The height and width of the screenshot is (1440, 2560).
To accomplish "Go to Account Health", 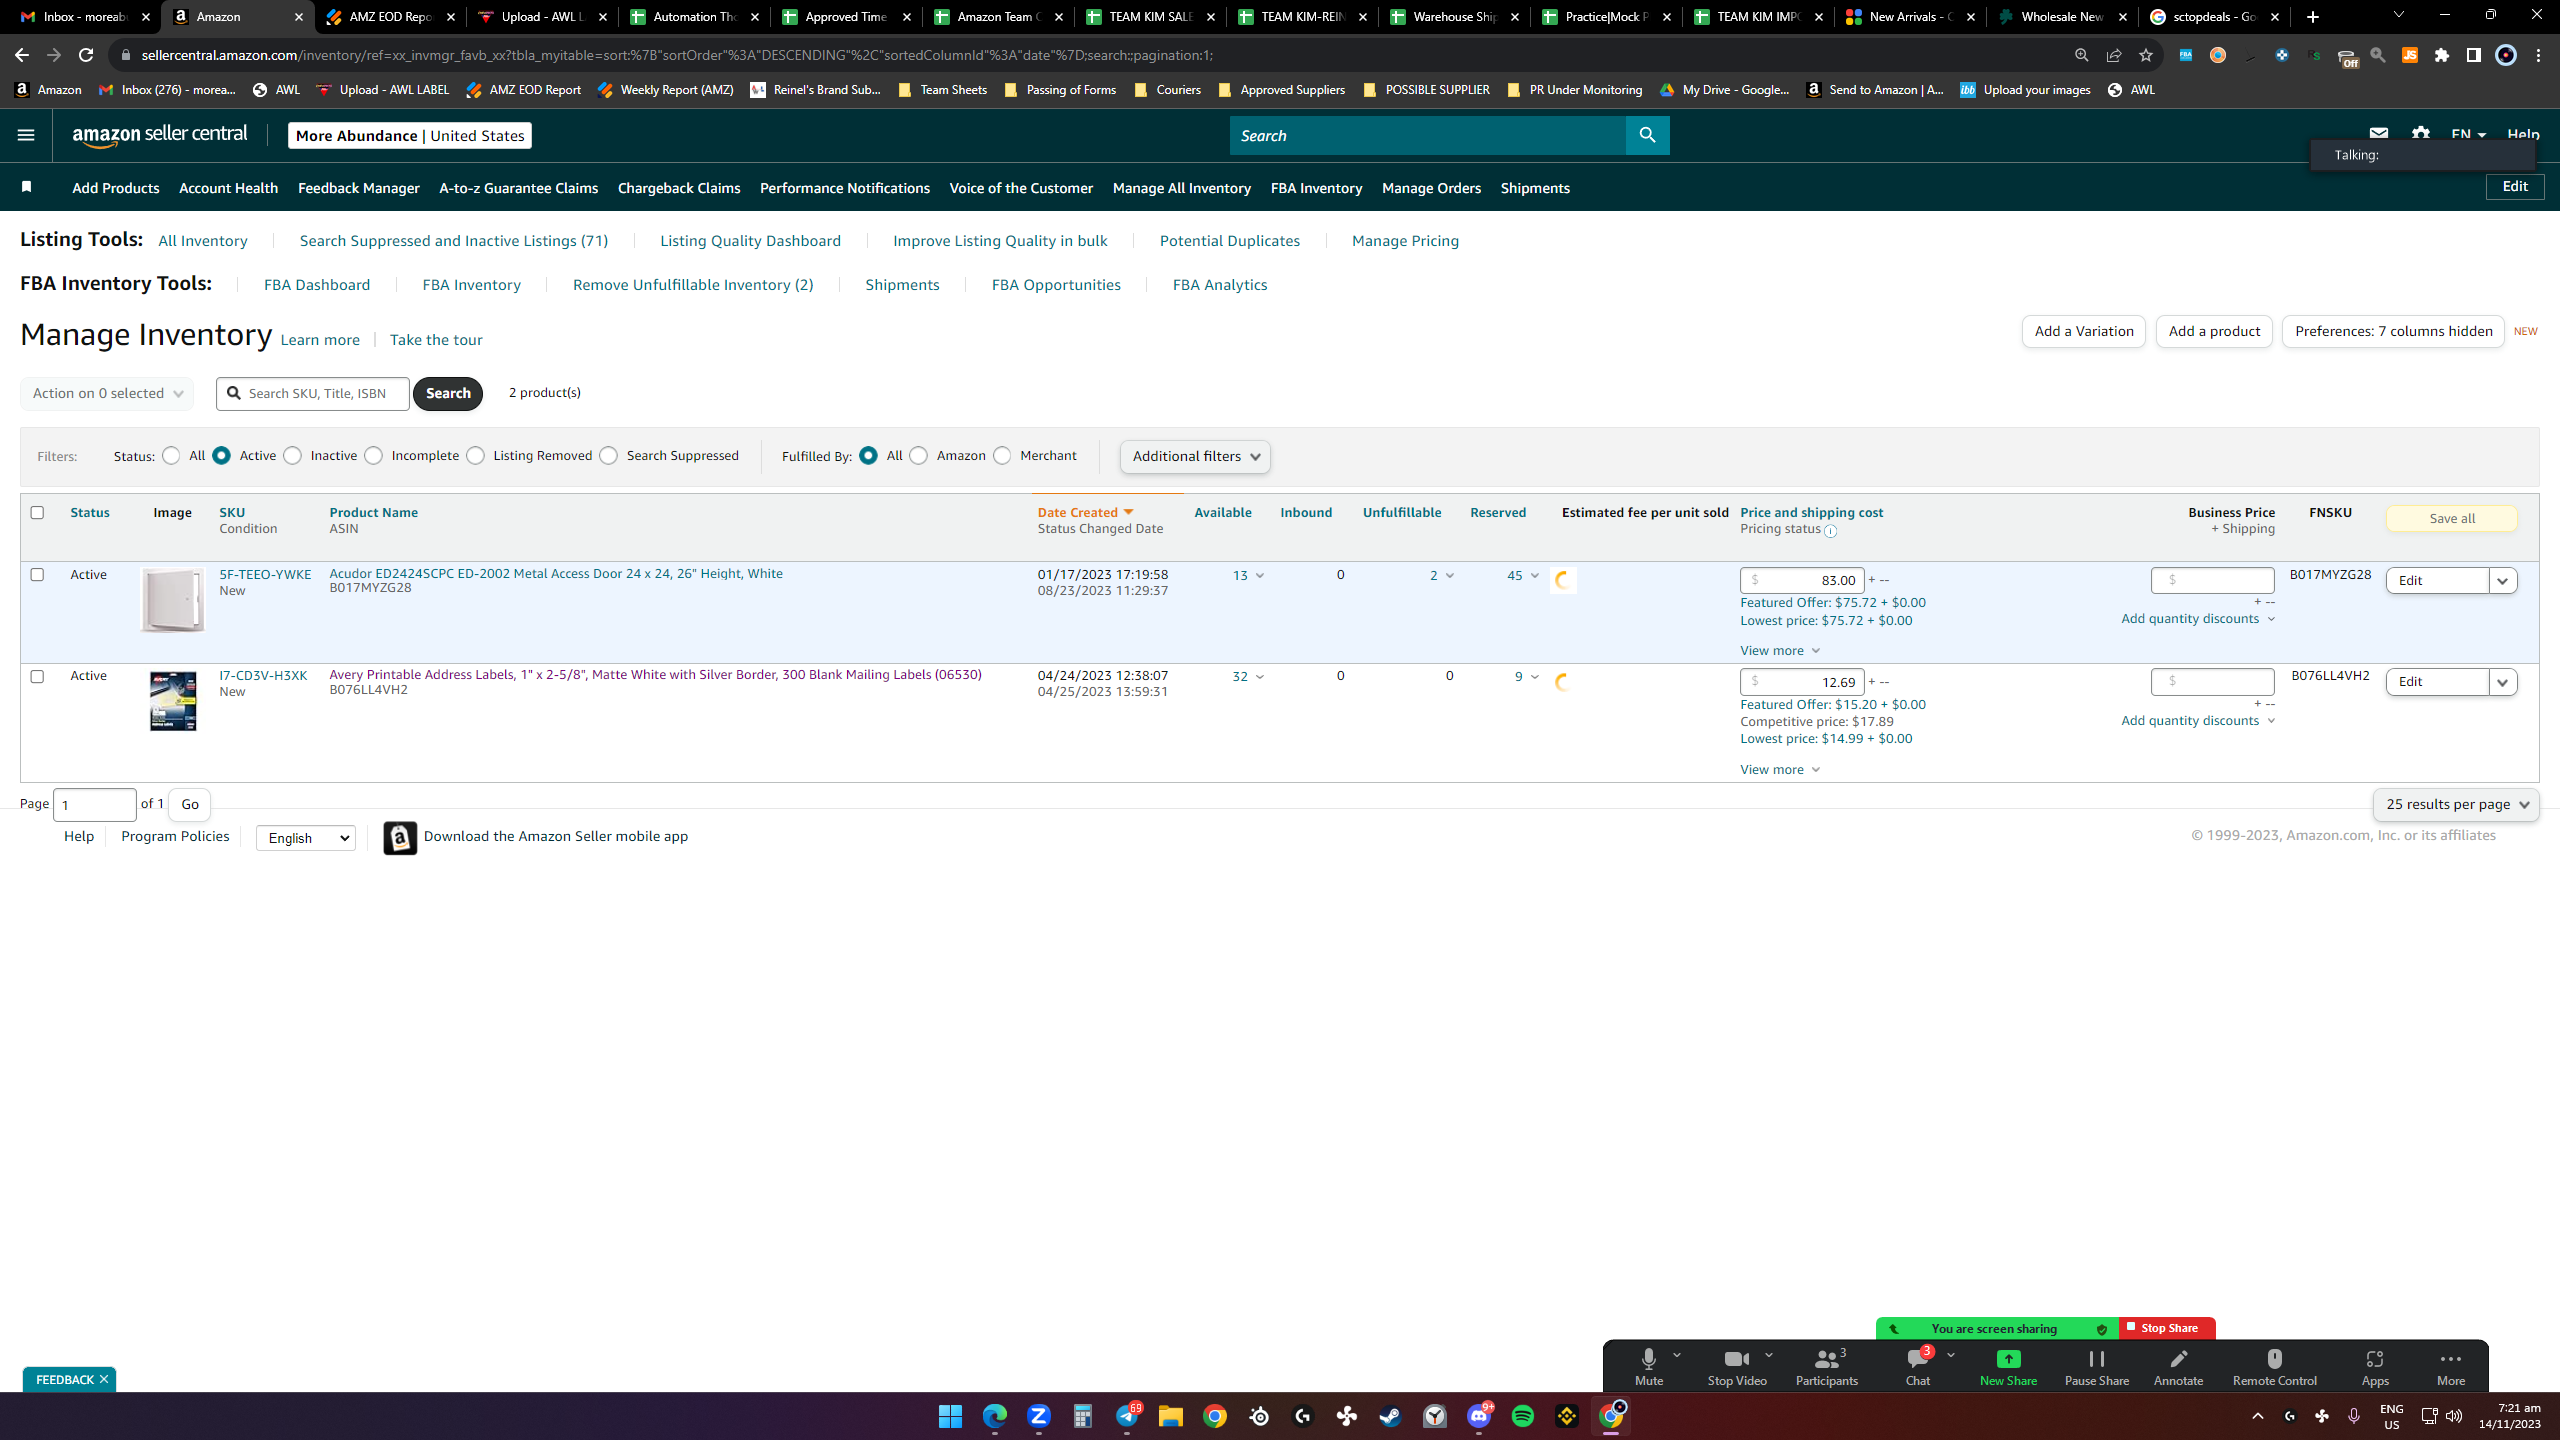I will click(x=228, y=188).
